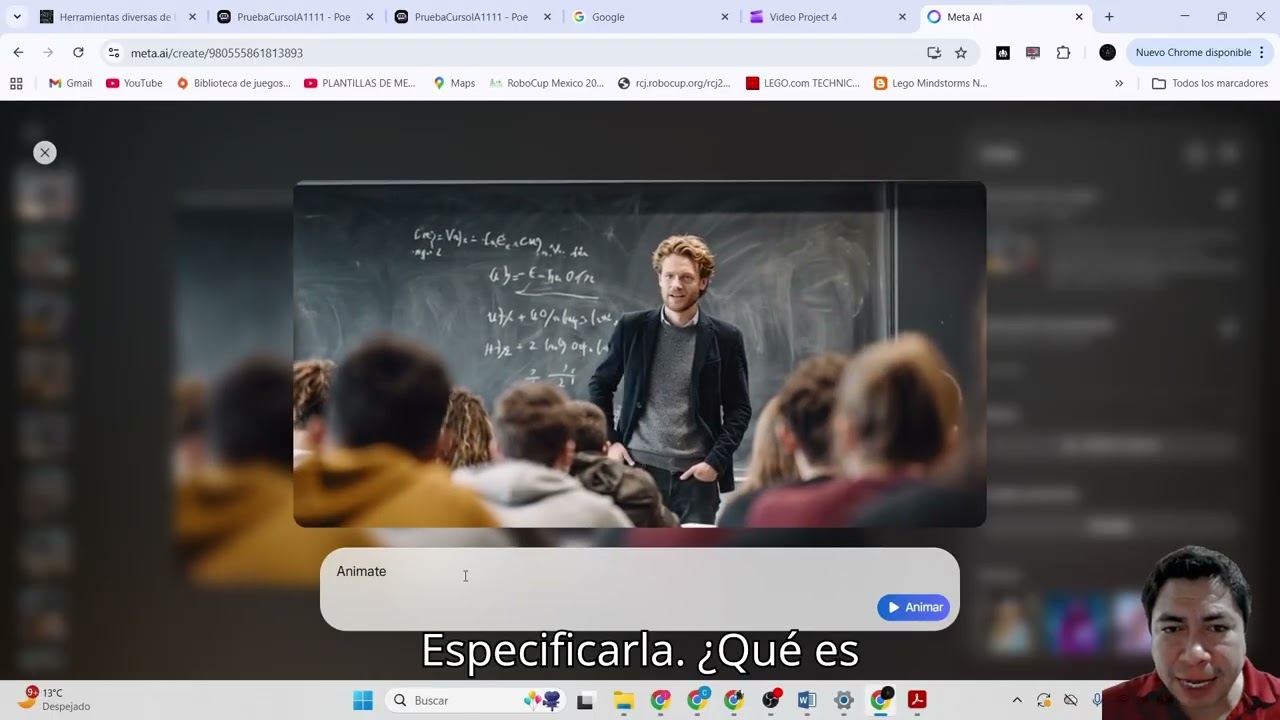Install app icon in address bar
Screen dimensions: 1280x720
pos(934,52)
